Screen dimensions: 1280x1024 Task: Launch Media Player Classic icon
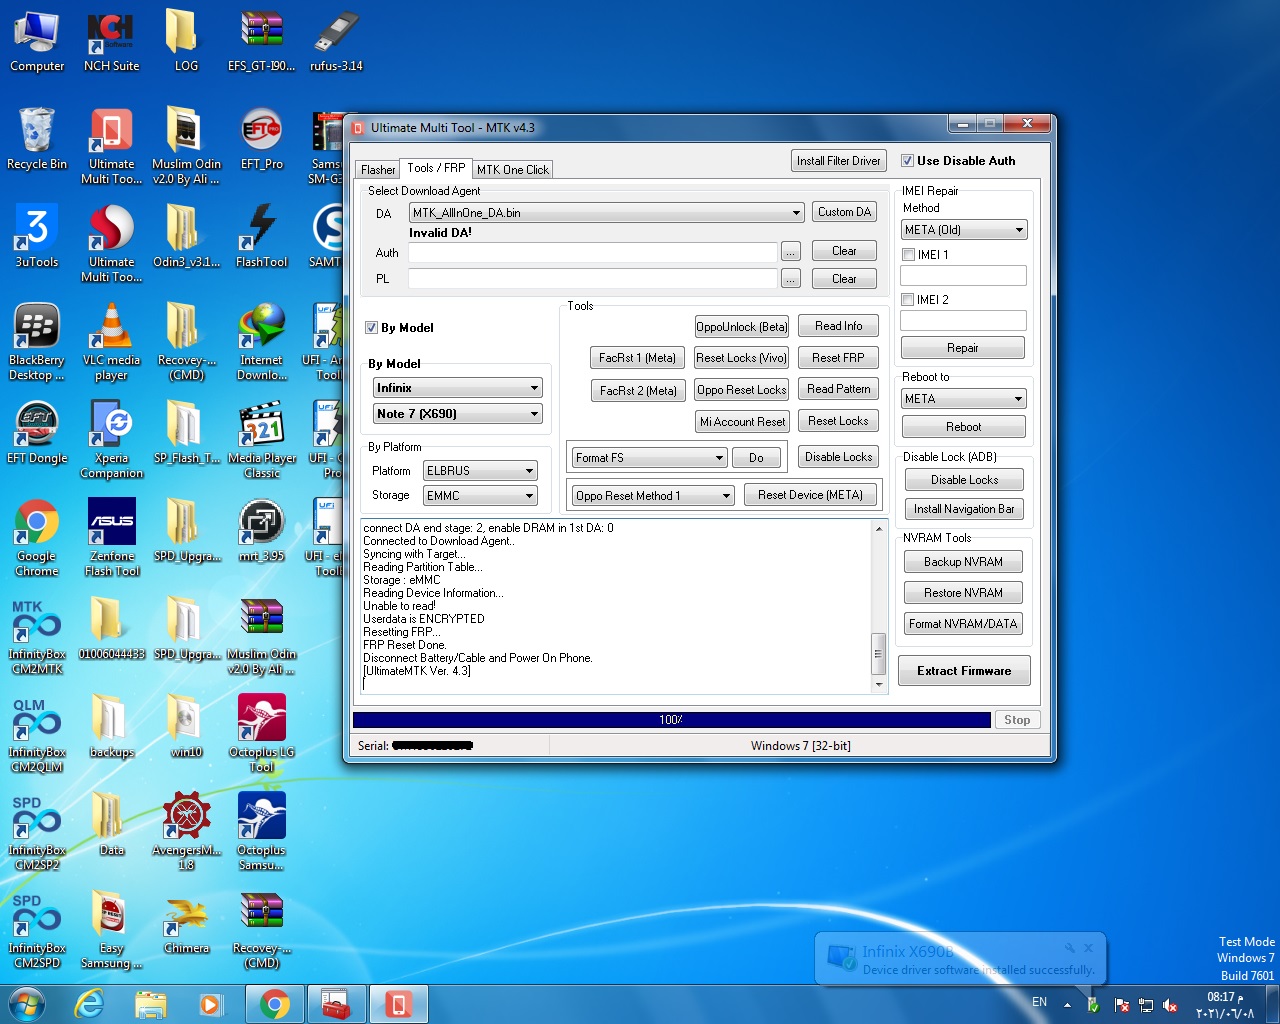(x=261, y=440)
